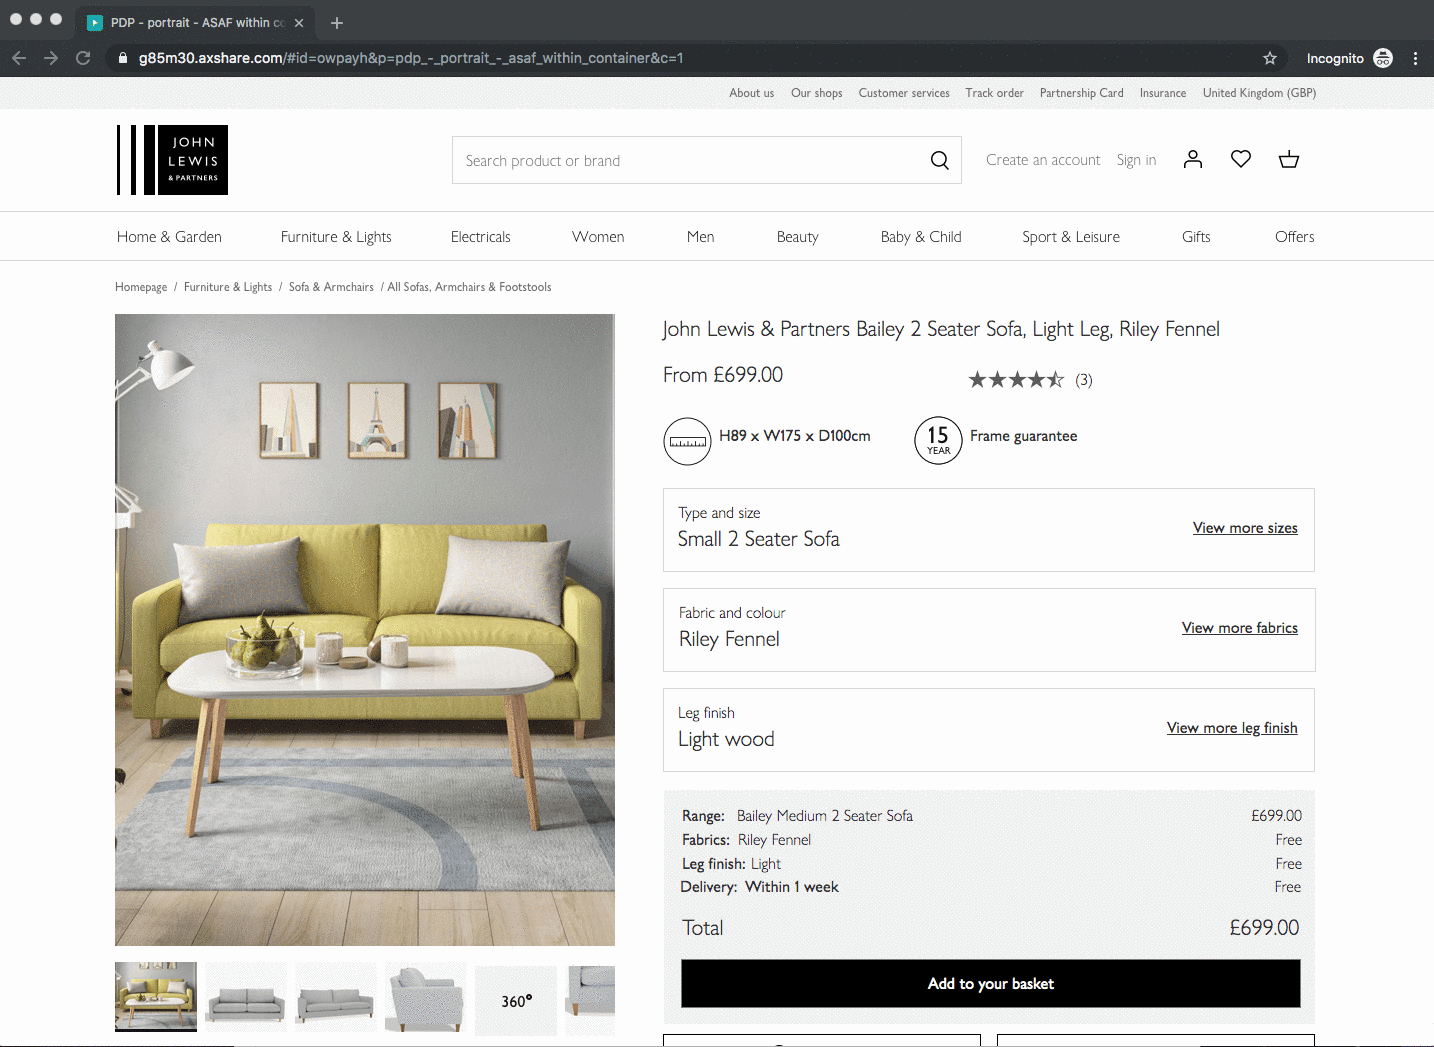
Task: Select the side-view sofa thumbnail
Action: click(426, 997)
